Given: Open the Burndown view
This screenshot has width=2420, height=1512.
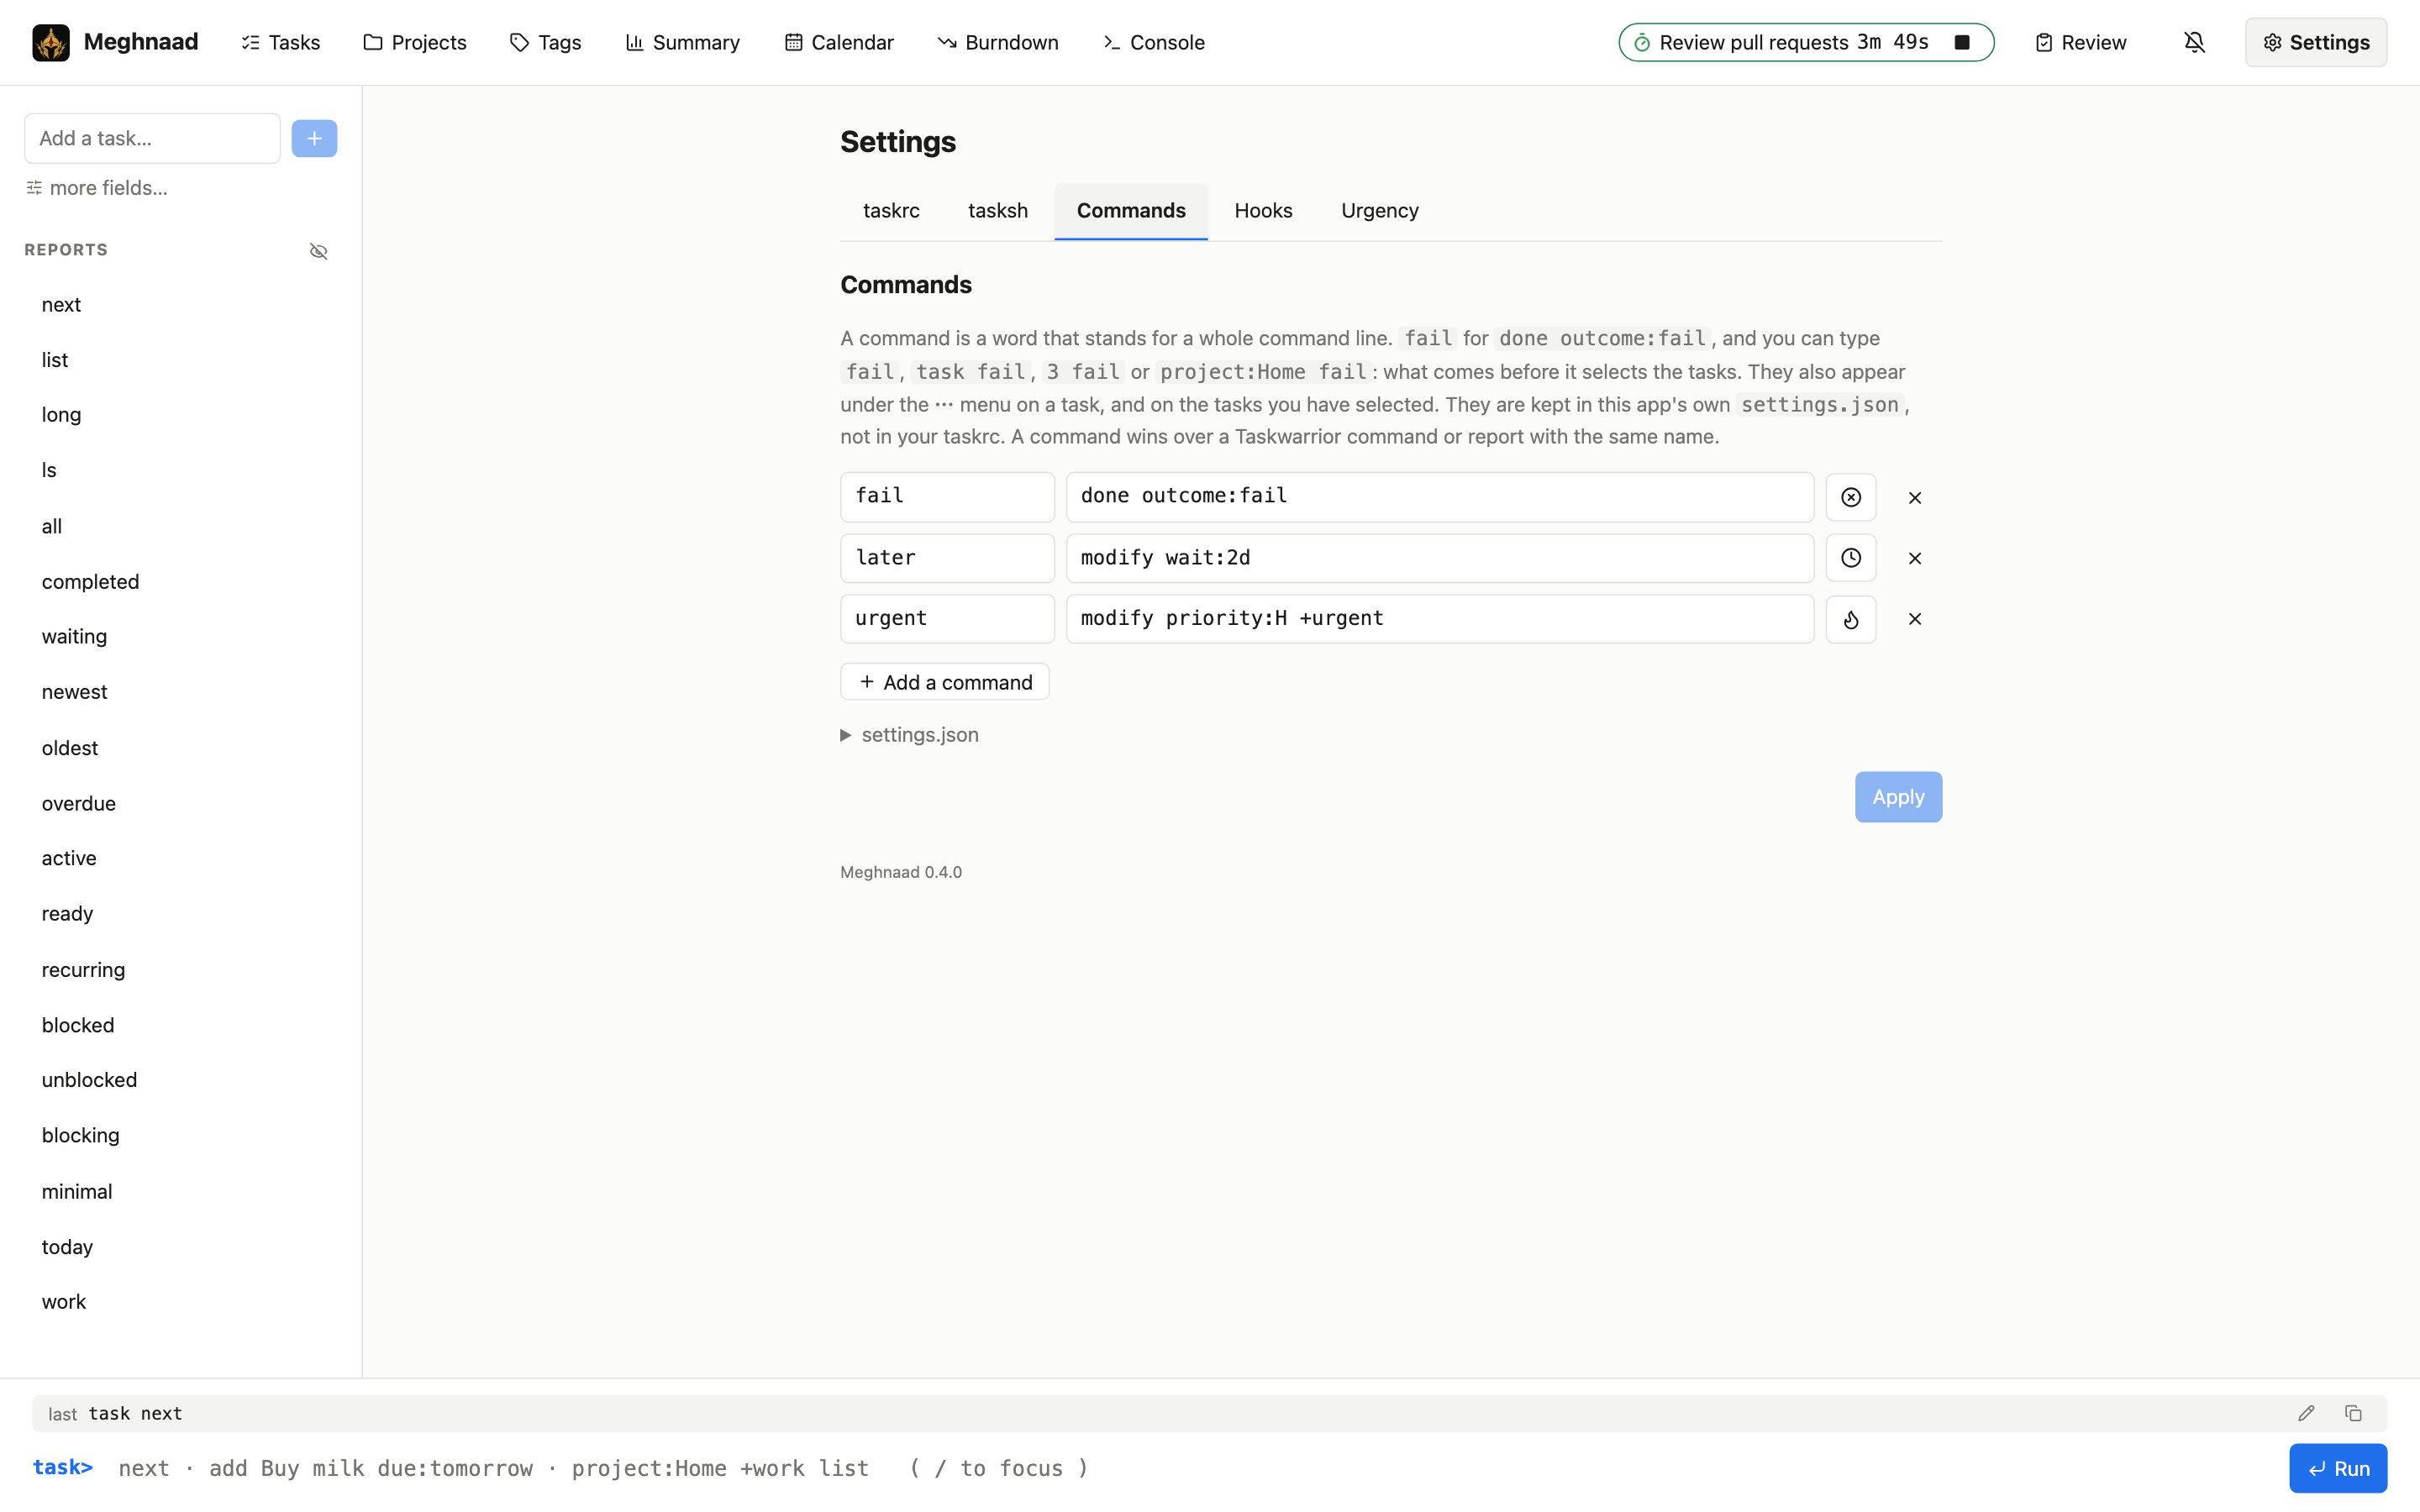Looking at the screenshot, I should 997,42.
